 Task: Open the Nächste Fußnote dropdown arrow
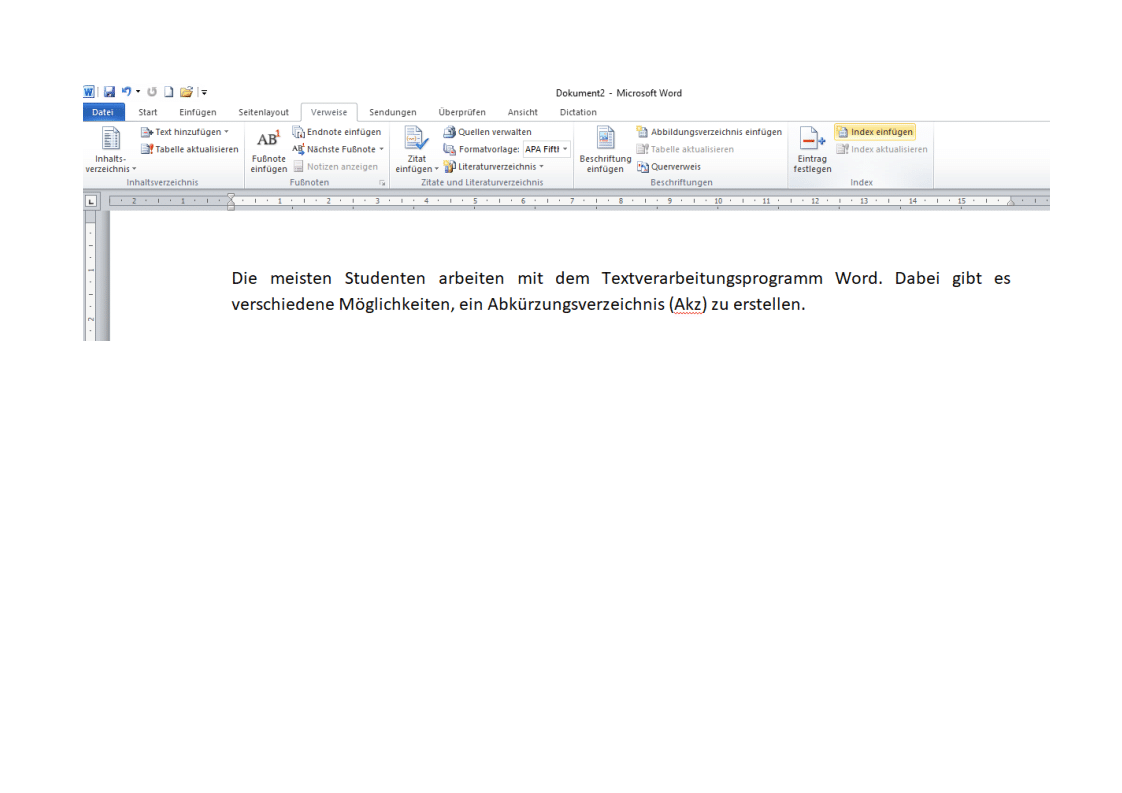pos(381,150)
